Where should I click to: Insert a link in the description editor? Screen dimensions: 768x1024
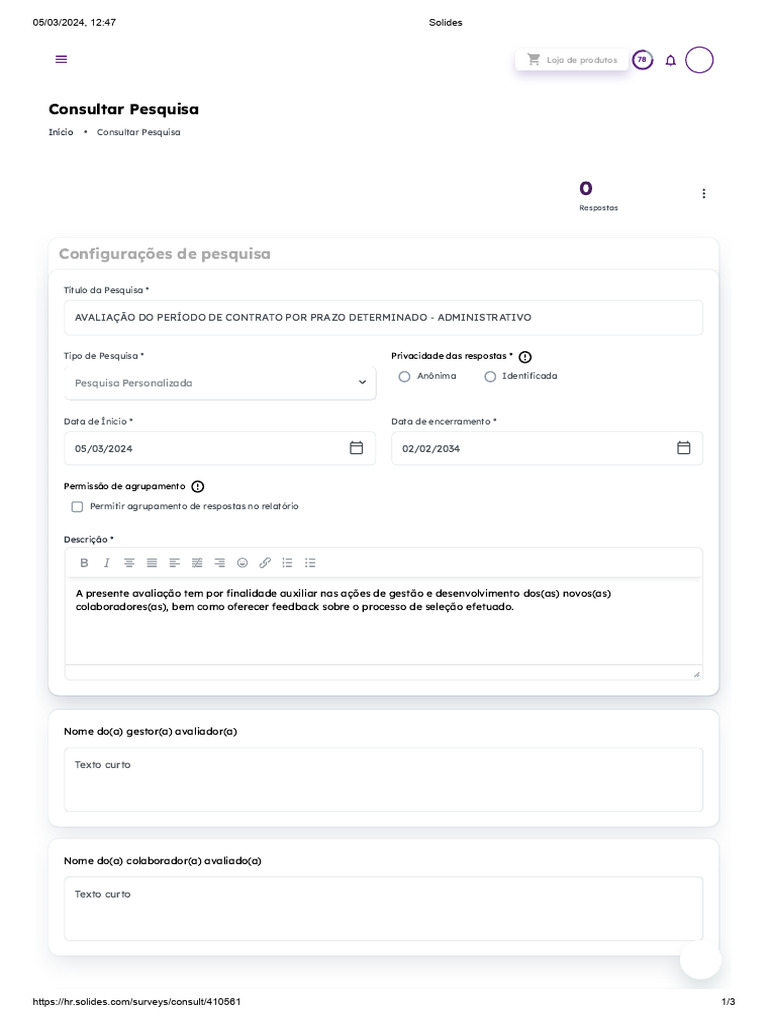point(264,563)
